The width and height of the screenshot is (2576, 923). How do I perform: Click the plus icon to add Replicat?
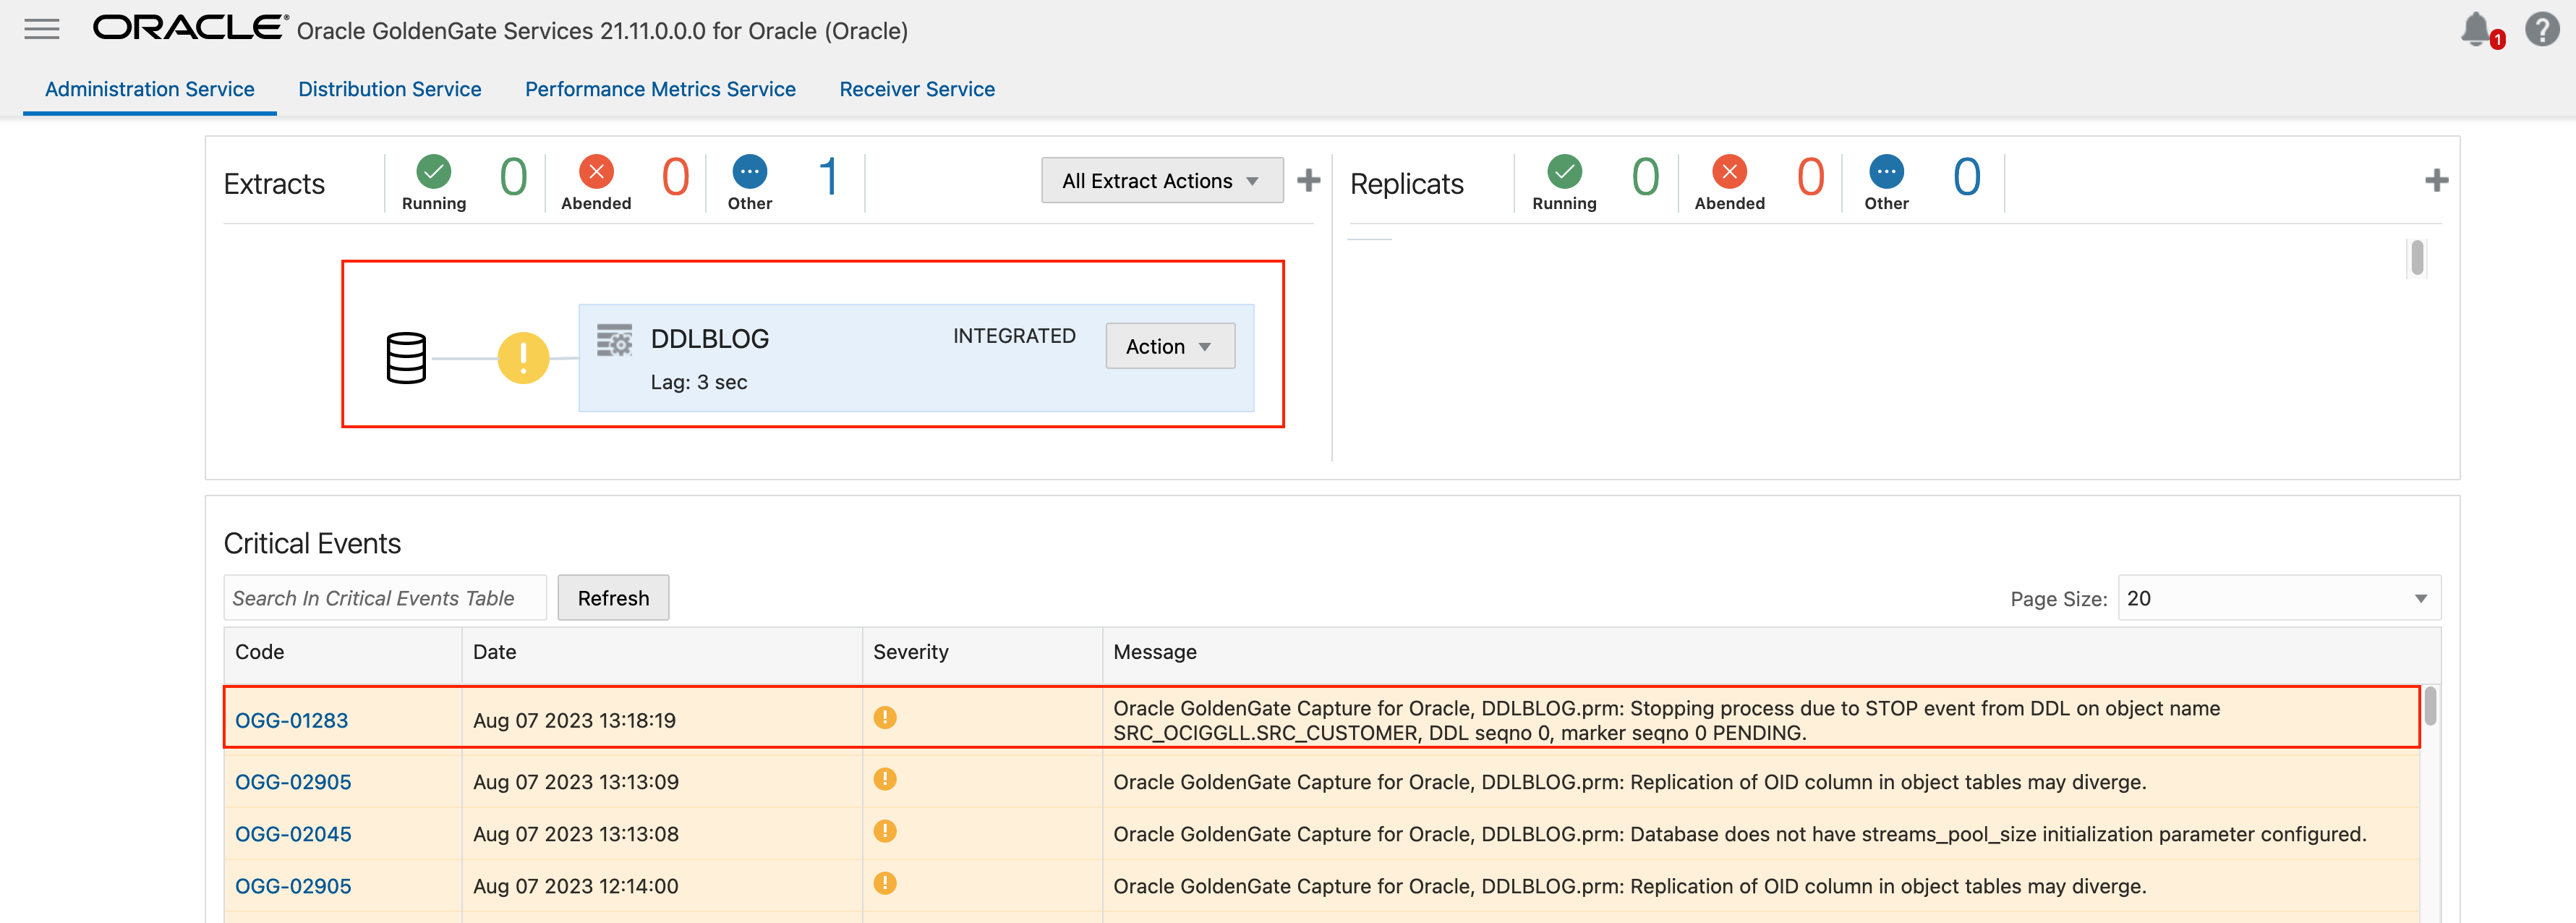pyautogui.click(x=2436, y=180)
